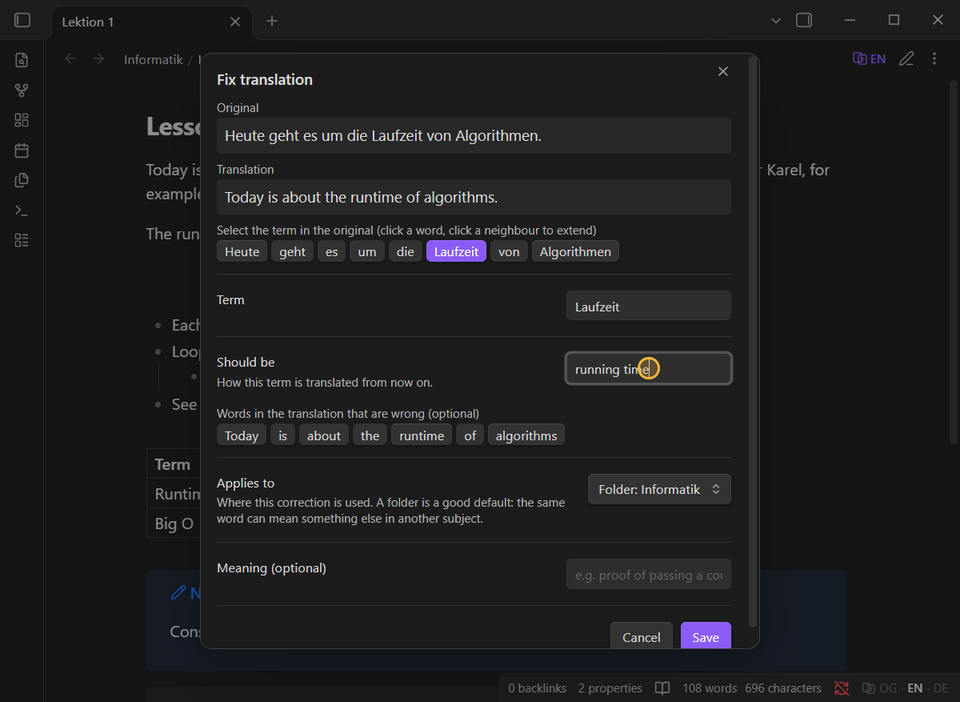Image resolution: width=960 pixels, height=702 pixels.
Task: Mark the translation word runtime as wrong
Action: click(x=421, y=435)
